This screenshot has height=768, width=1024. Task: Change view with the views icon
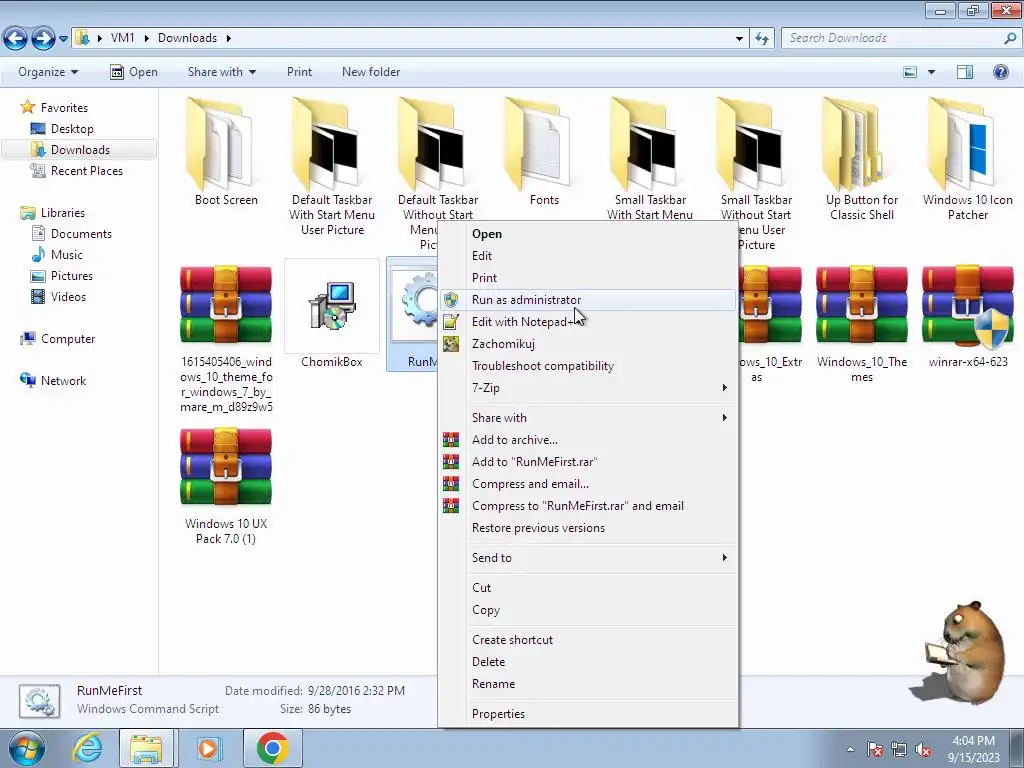[910, 72]
